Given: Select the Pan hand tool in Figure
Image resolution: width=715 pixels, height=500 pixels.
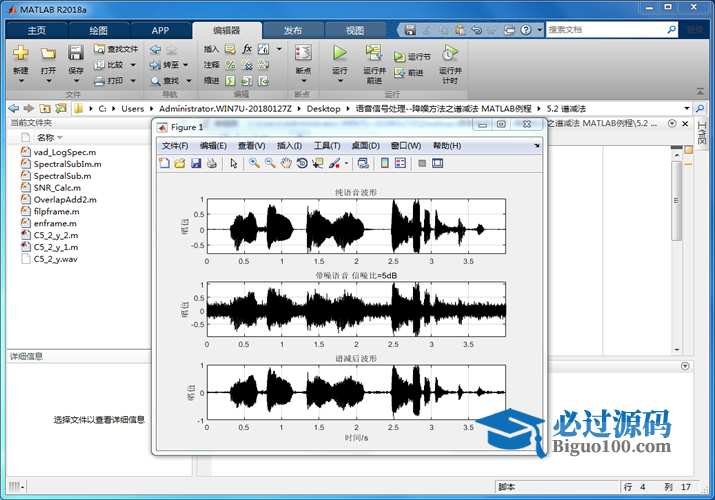Looking at the screenshot, I should 286,163.
